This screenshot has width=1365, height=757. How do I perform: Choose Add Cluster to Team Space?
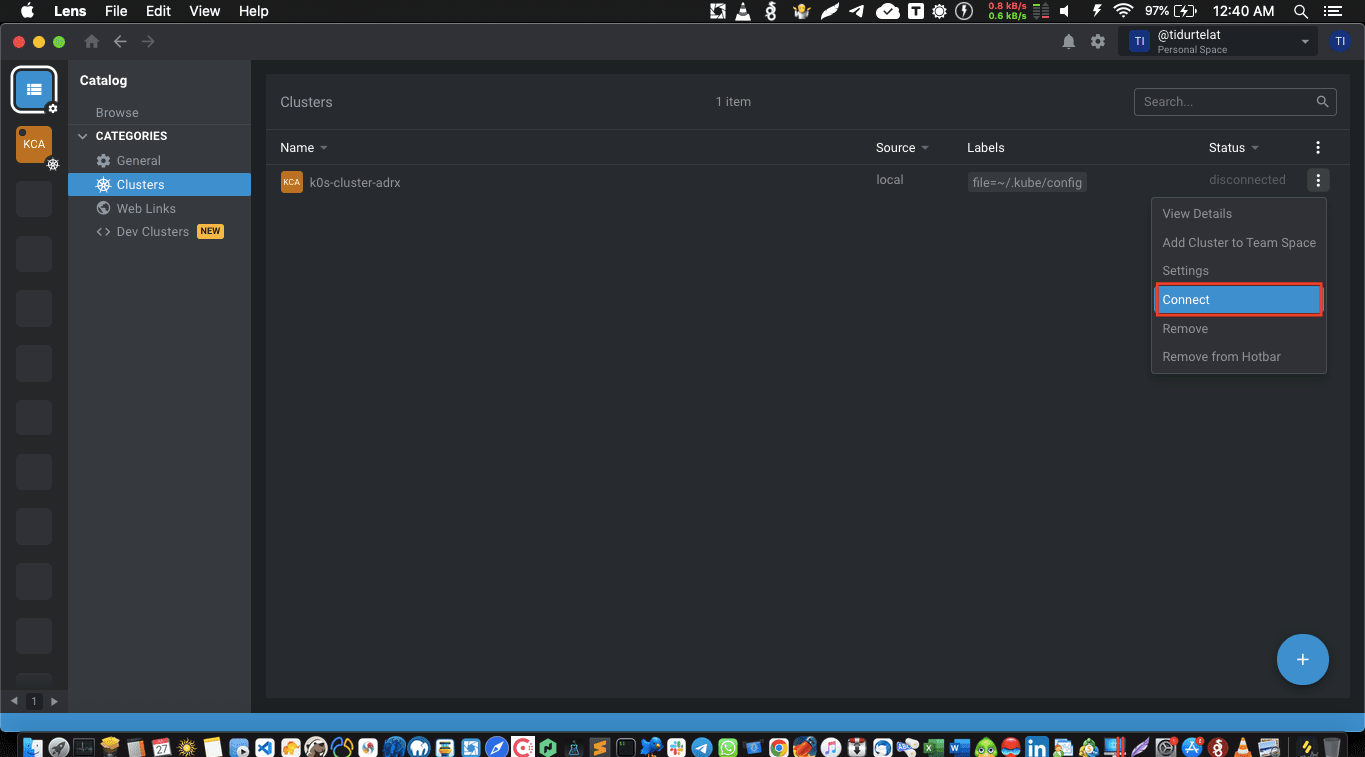[1239, 243]
